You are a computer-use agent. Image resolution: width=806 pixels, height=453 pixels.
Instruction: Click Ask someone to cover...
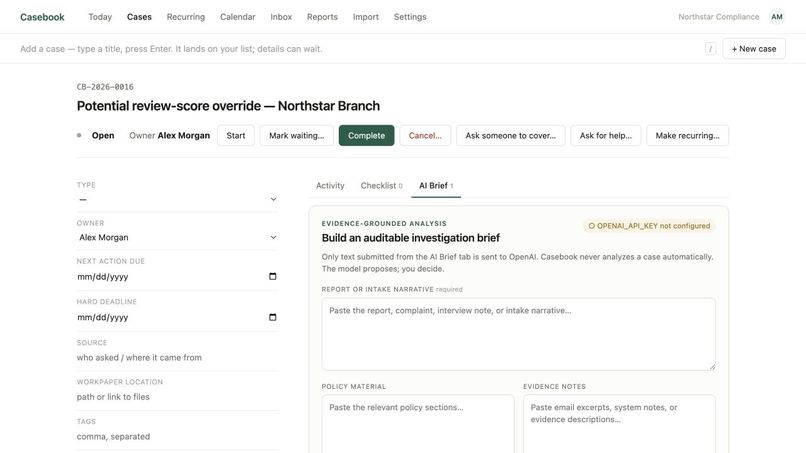point(510,136)
